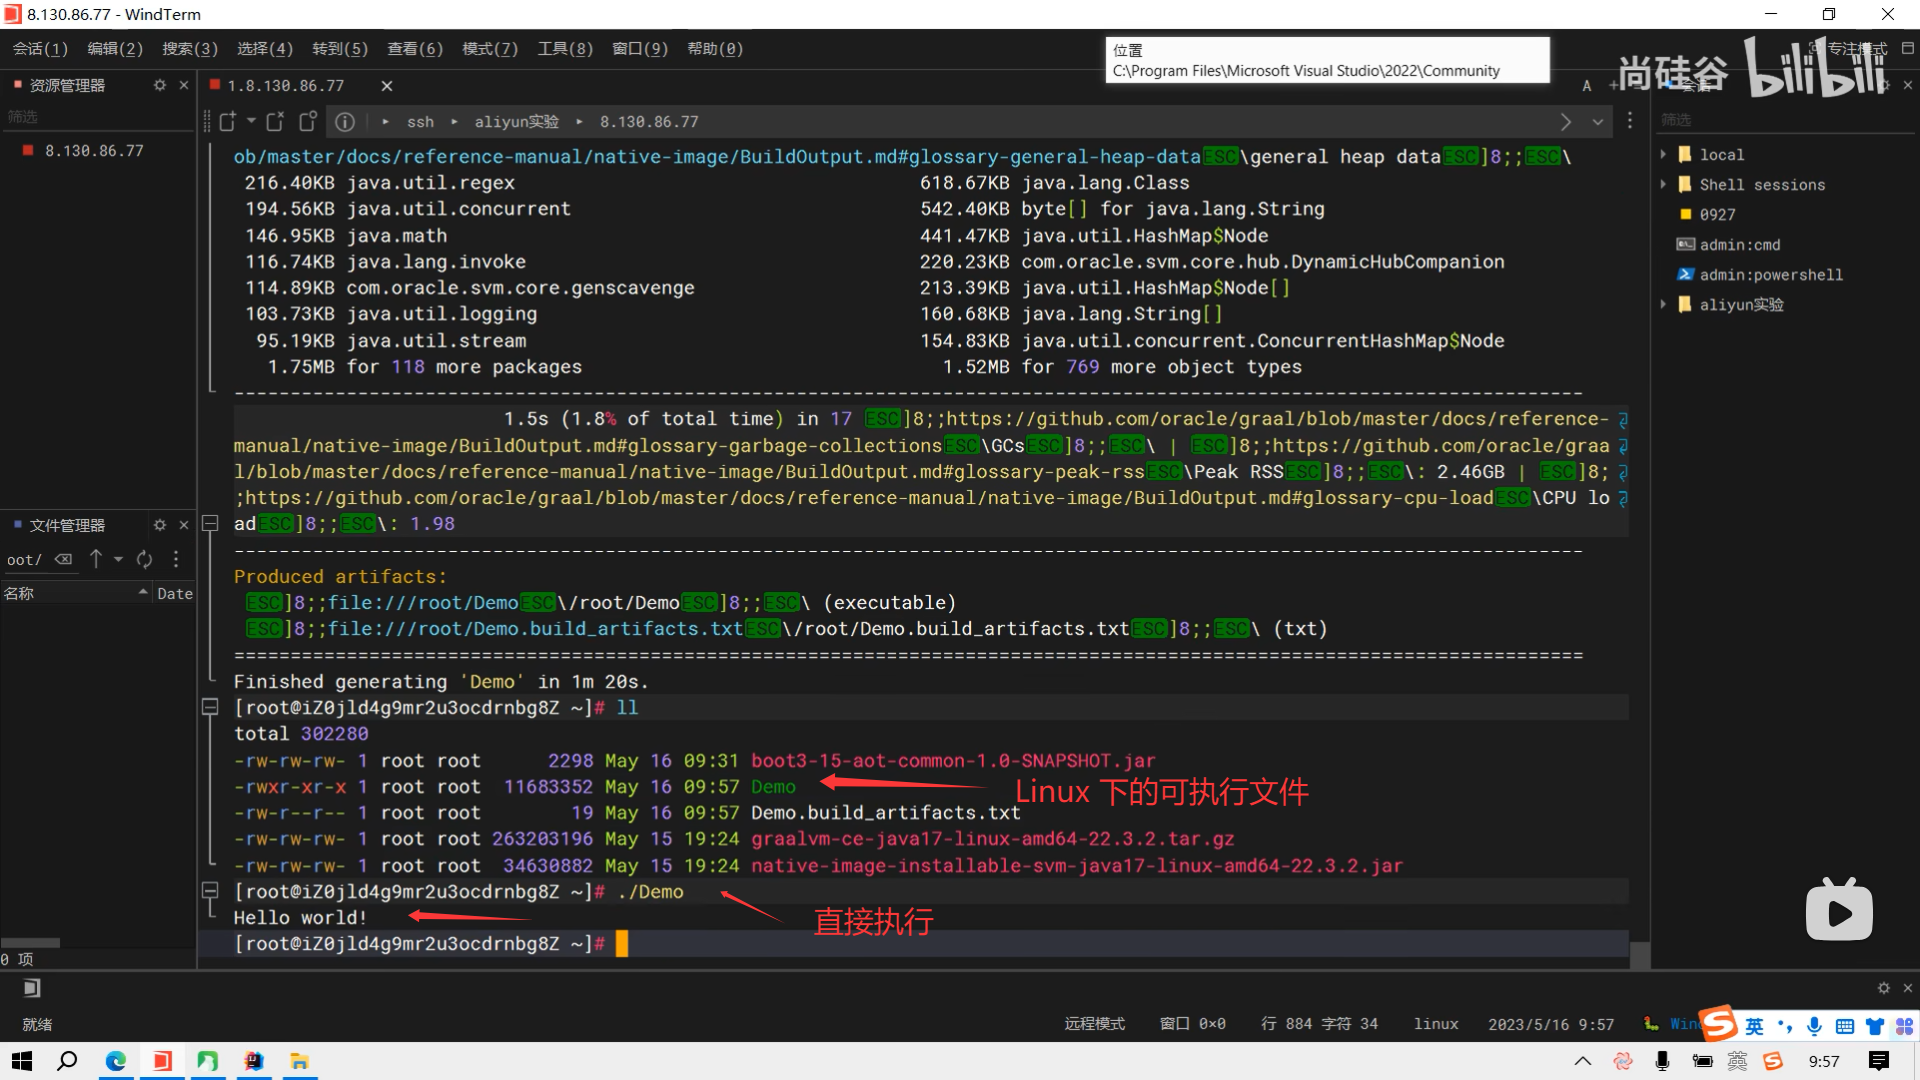The width and height of the screenshot is (1920, 1080).
Task: Click refresh icon in file manager
Action: [x=145, y=559]
